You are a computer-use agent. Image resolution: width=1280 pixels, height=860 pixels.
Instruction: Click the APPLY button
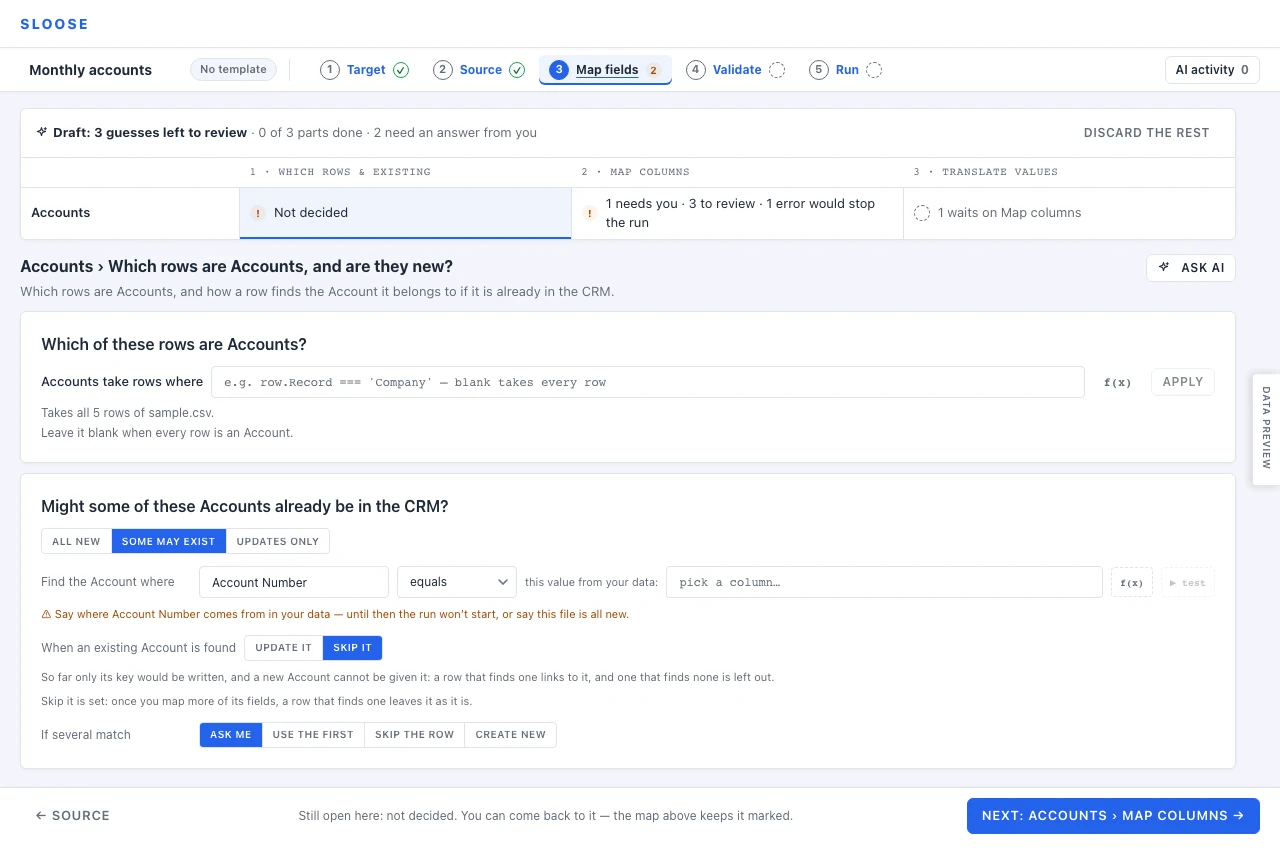coord(1183,382)
